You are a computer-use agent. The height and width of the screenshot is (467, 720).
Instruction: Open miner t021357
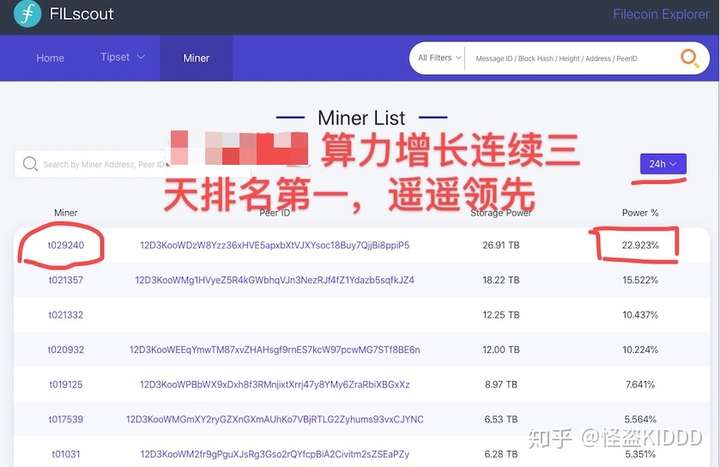point(66,280)
